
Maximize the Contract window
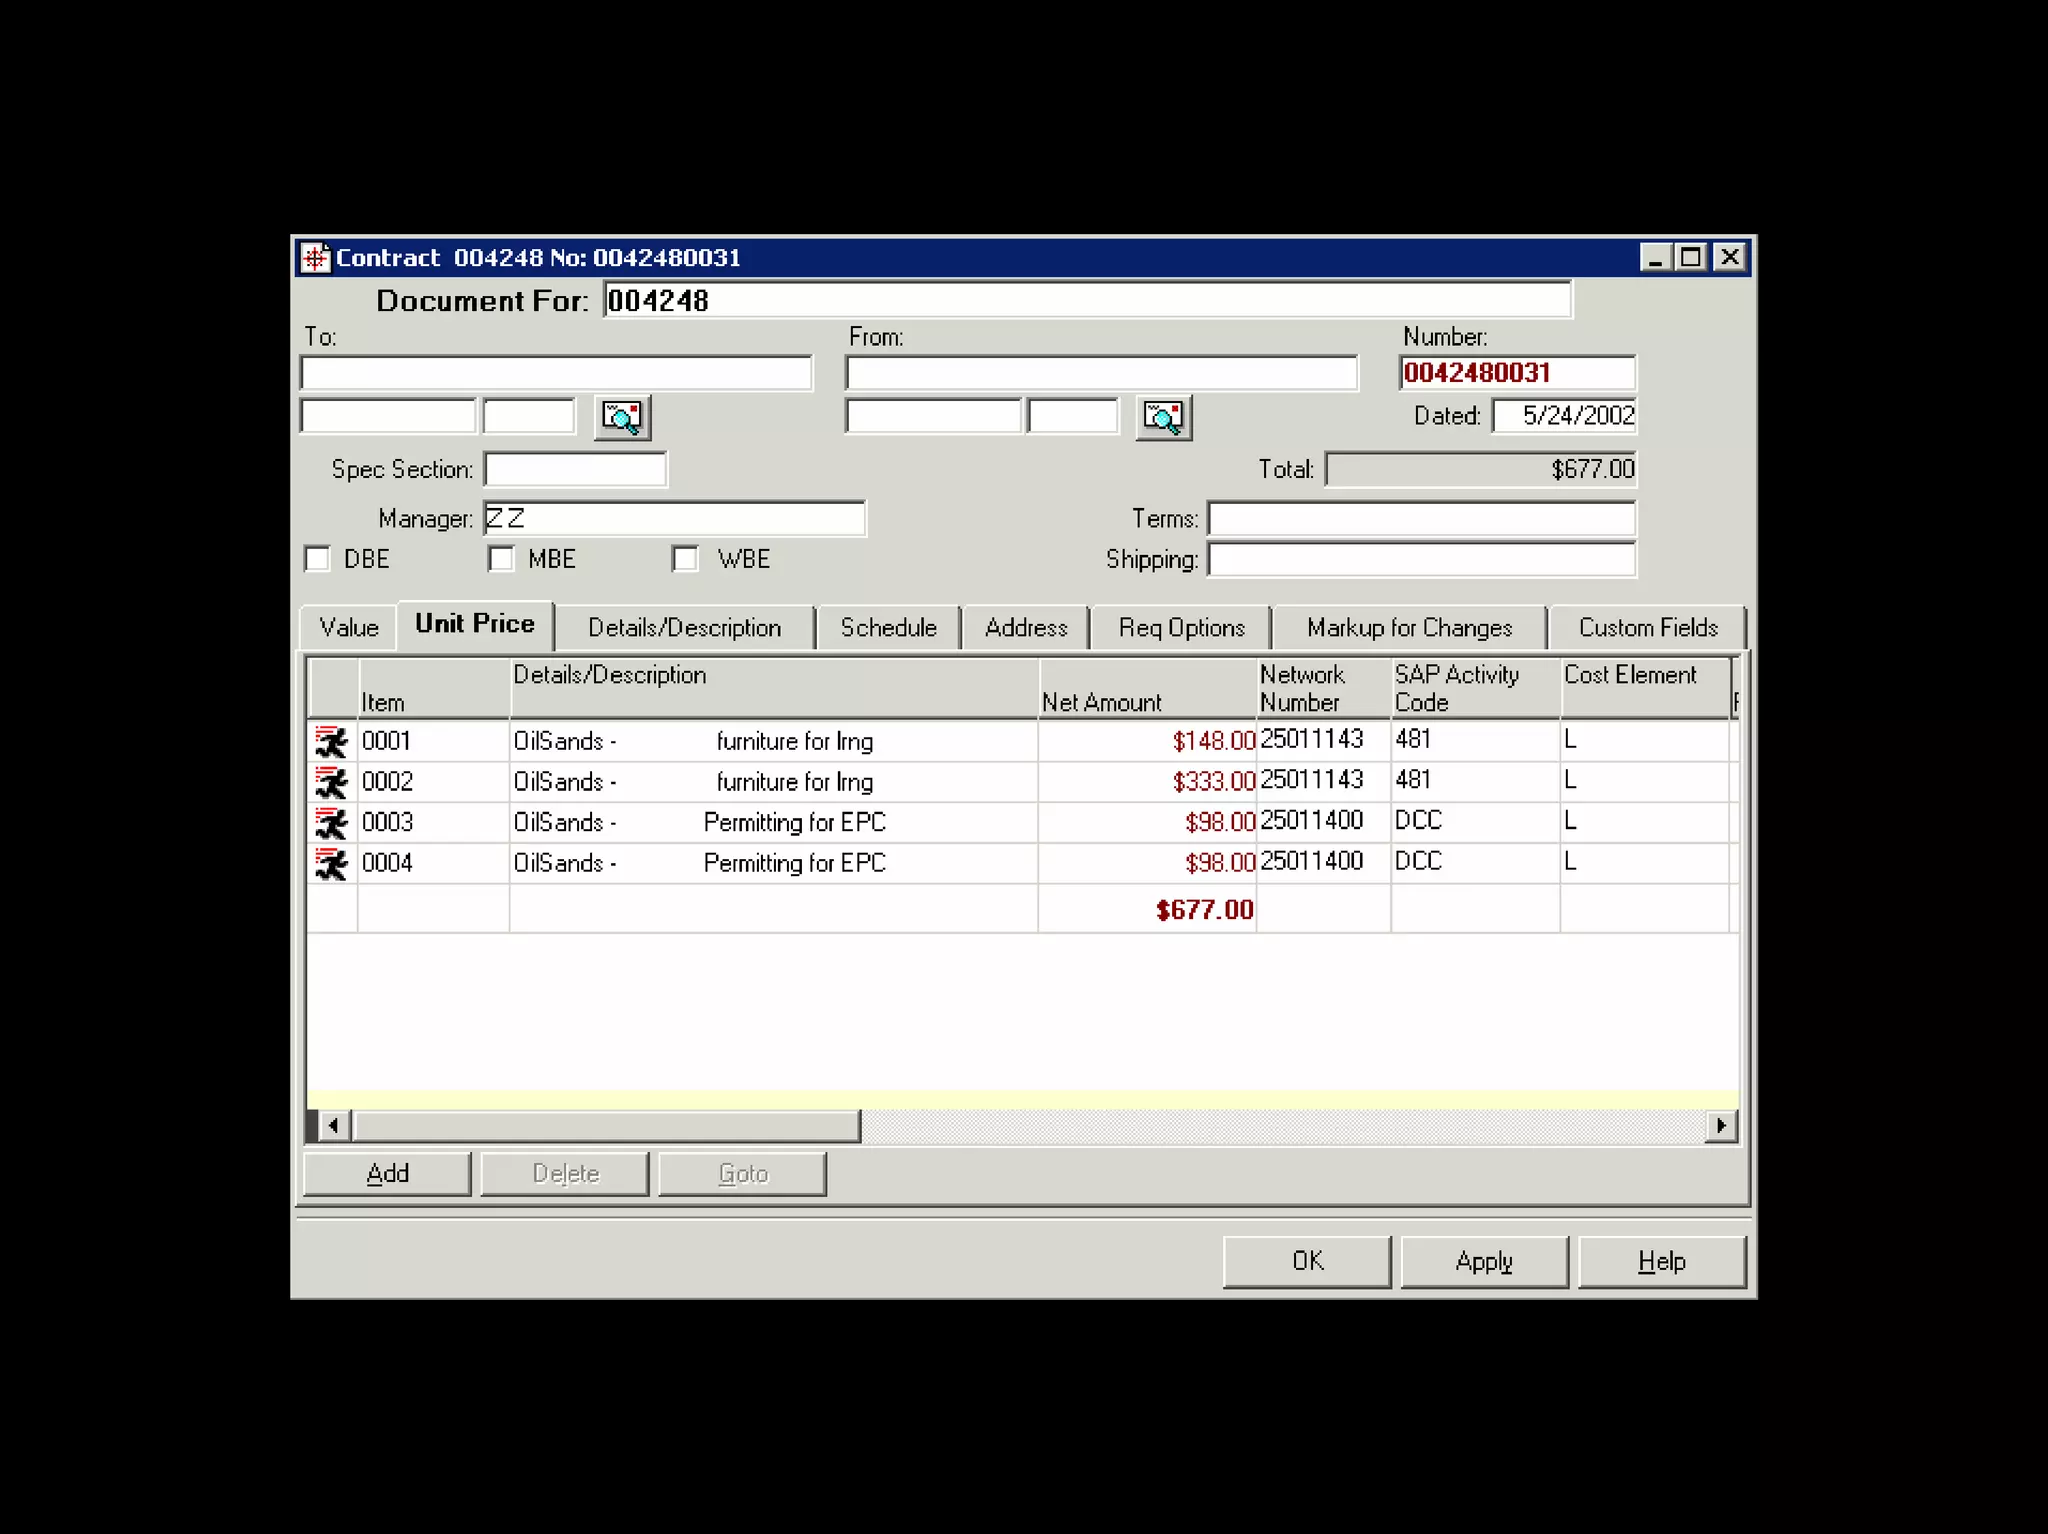point(1691,258)
